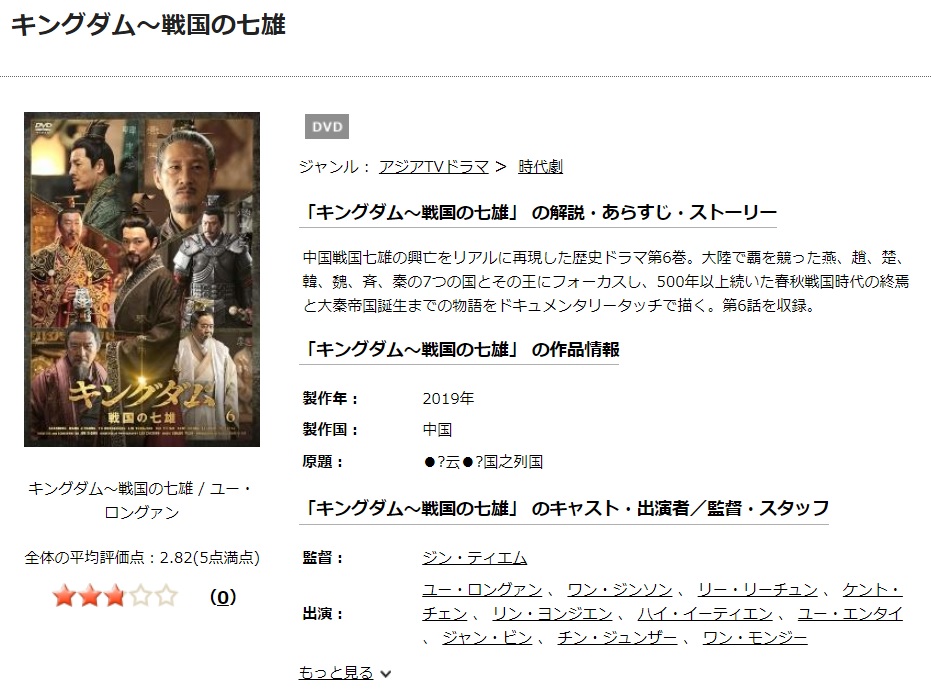The width and height of the screenshot is (931, 694).
Task: Select cast member ユー・エンタイ
Action: [x=850, y=613]
